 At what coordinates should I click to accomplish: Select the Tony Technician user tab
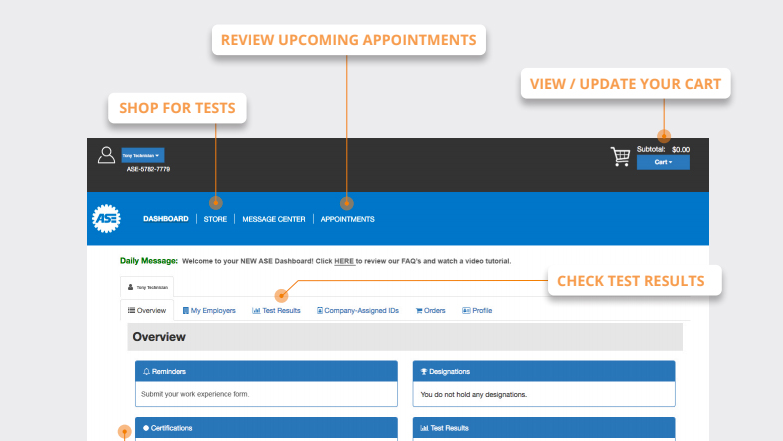tap(147, 287)
